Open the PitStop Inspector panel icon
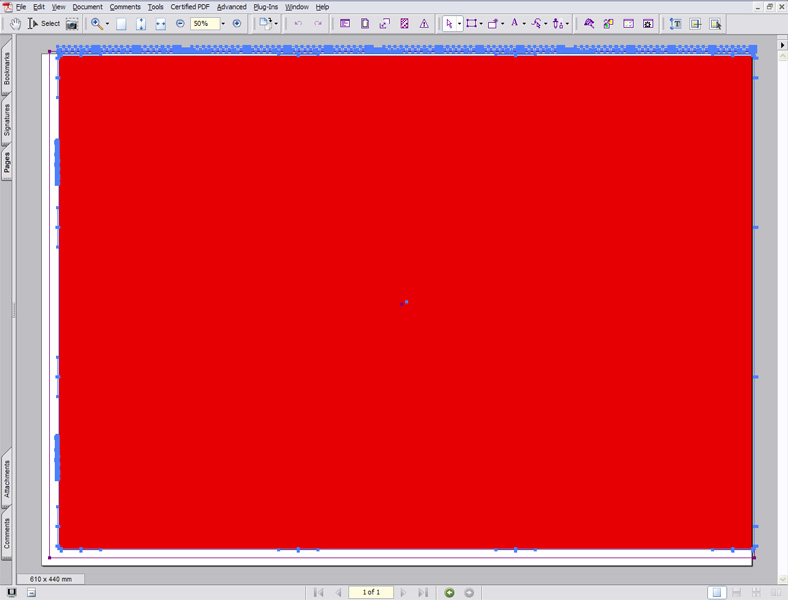Viewport: 788px width, 600px height. (345, 24)
